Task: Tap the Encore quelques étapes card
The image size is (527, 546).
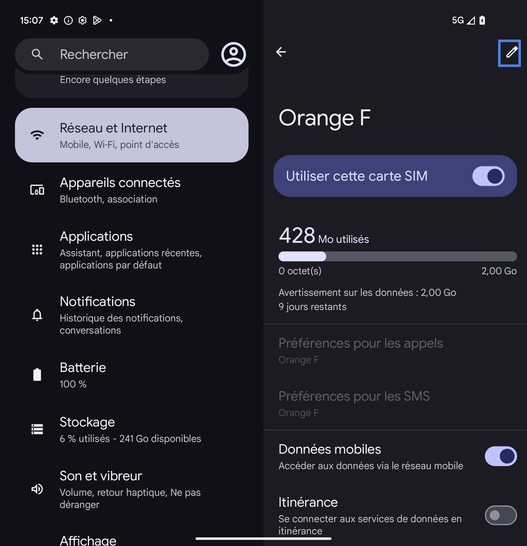Action: pos(132,82)
